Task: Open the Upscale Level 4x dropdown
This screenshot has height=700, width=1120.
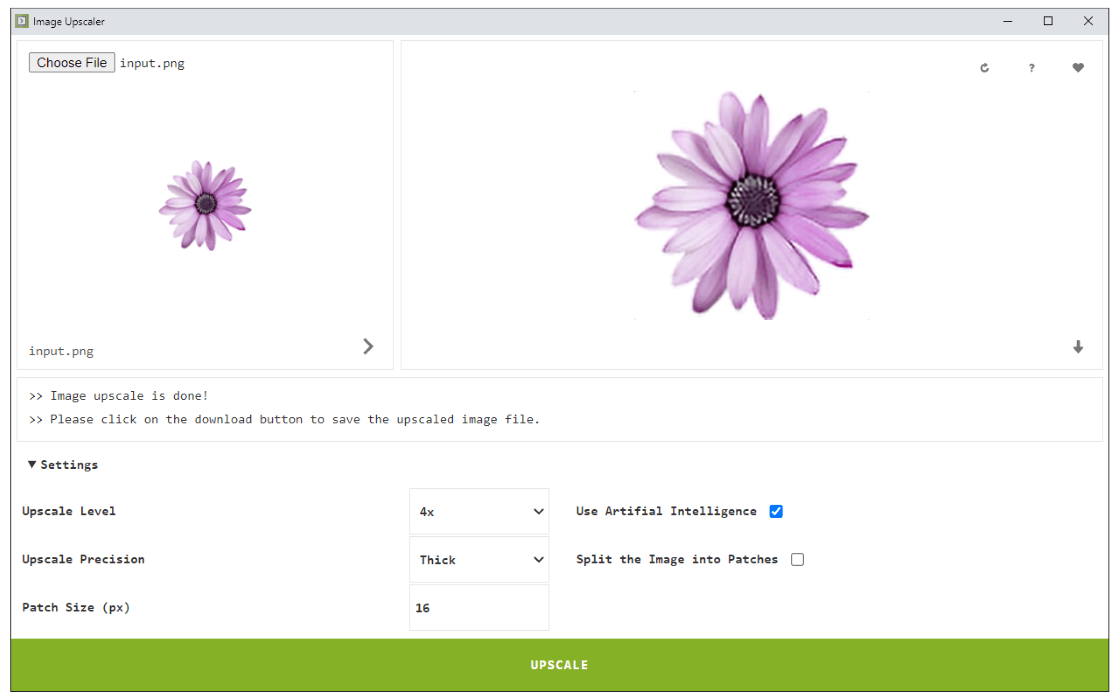Action: pos(479,511)
